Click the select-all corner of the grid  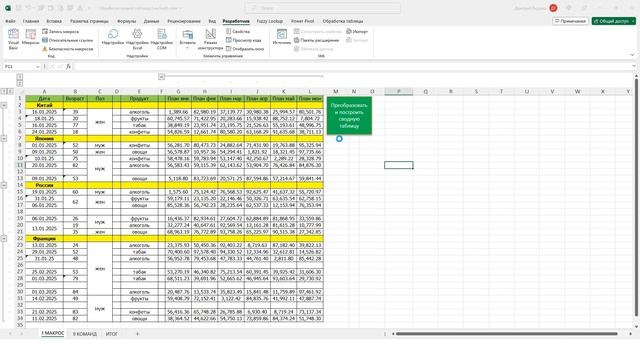coord(20,91)
